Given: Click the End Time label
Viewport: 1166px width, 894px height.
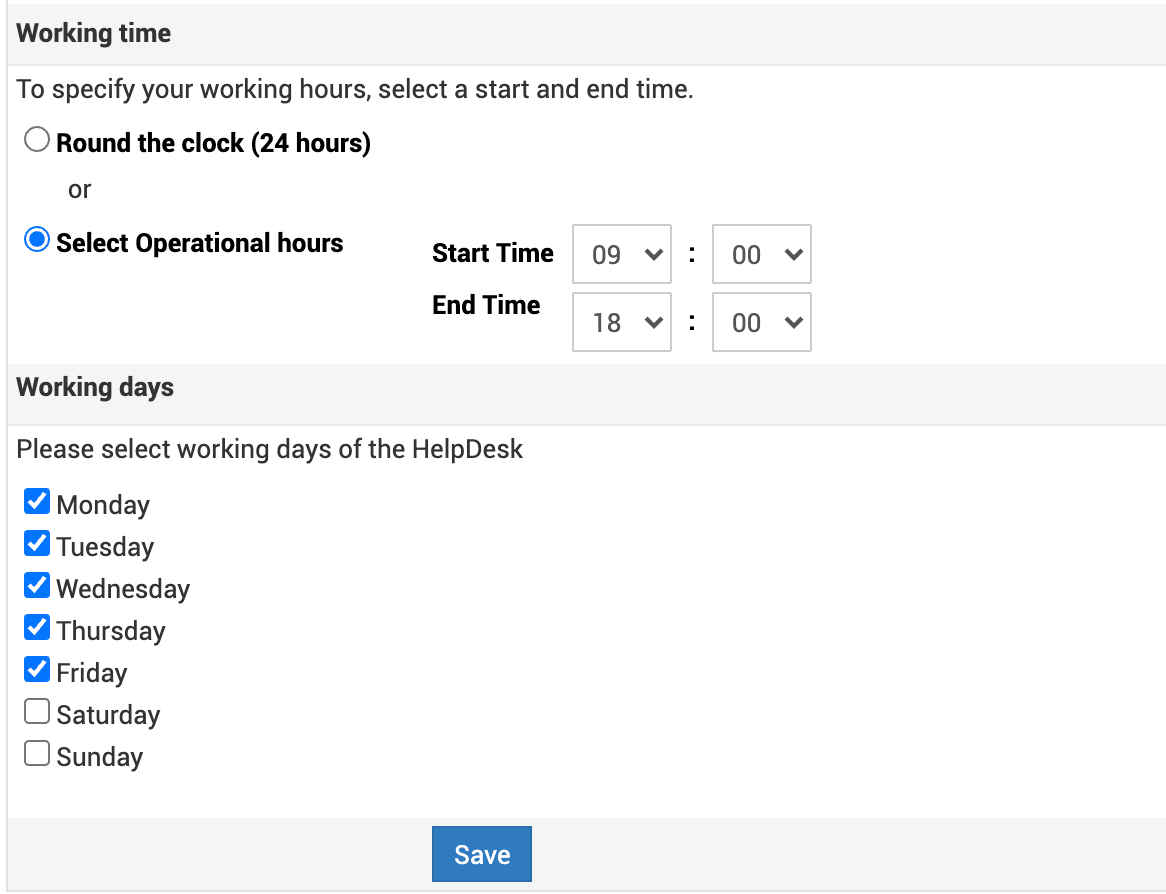Looking at the screenshot, I should [x=486, y=305].
